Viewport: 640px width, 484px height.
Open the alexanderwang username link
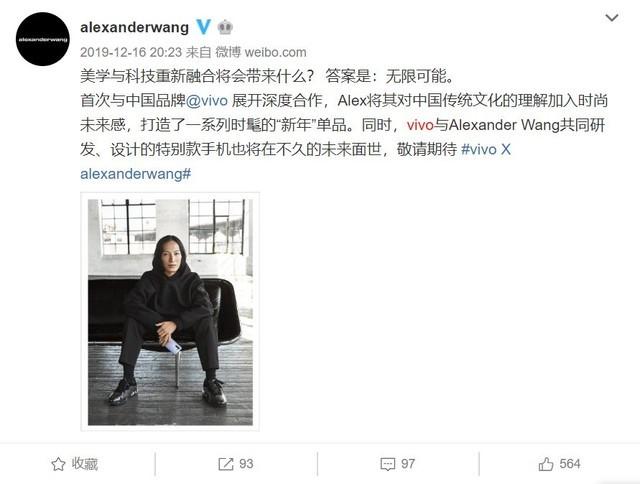[x=134, y=27]
